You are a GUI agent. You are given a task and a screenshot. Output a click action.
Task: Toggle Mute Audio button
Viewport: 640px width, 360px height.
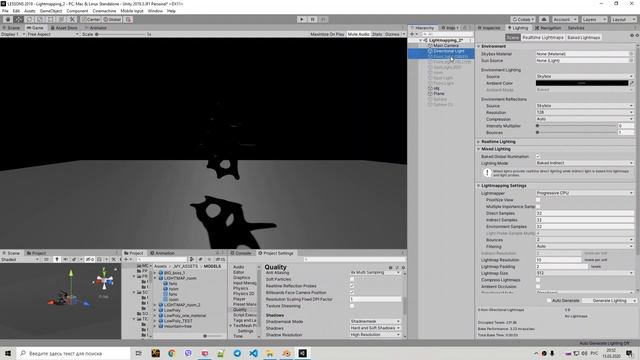(358, 34)
